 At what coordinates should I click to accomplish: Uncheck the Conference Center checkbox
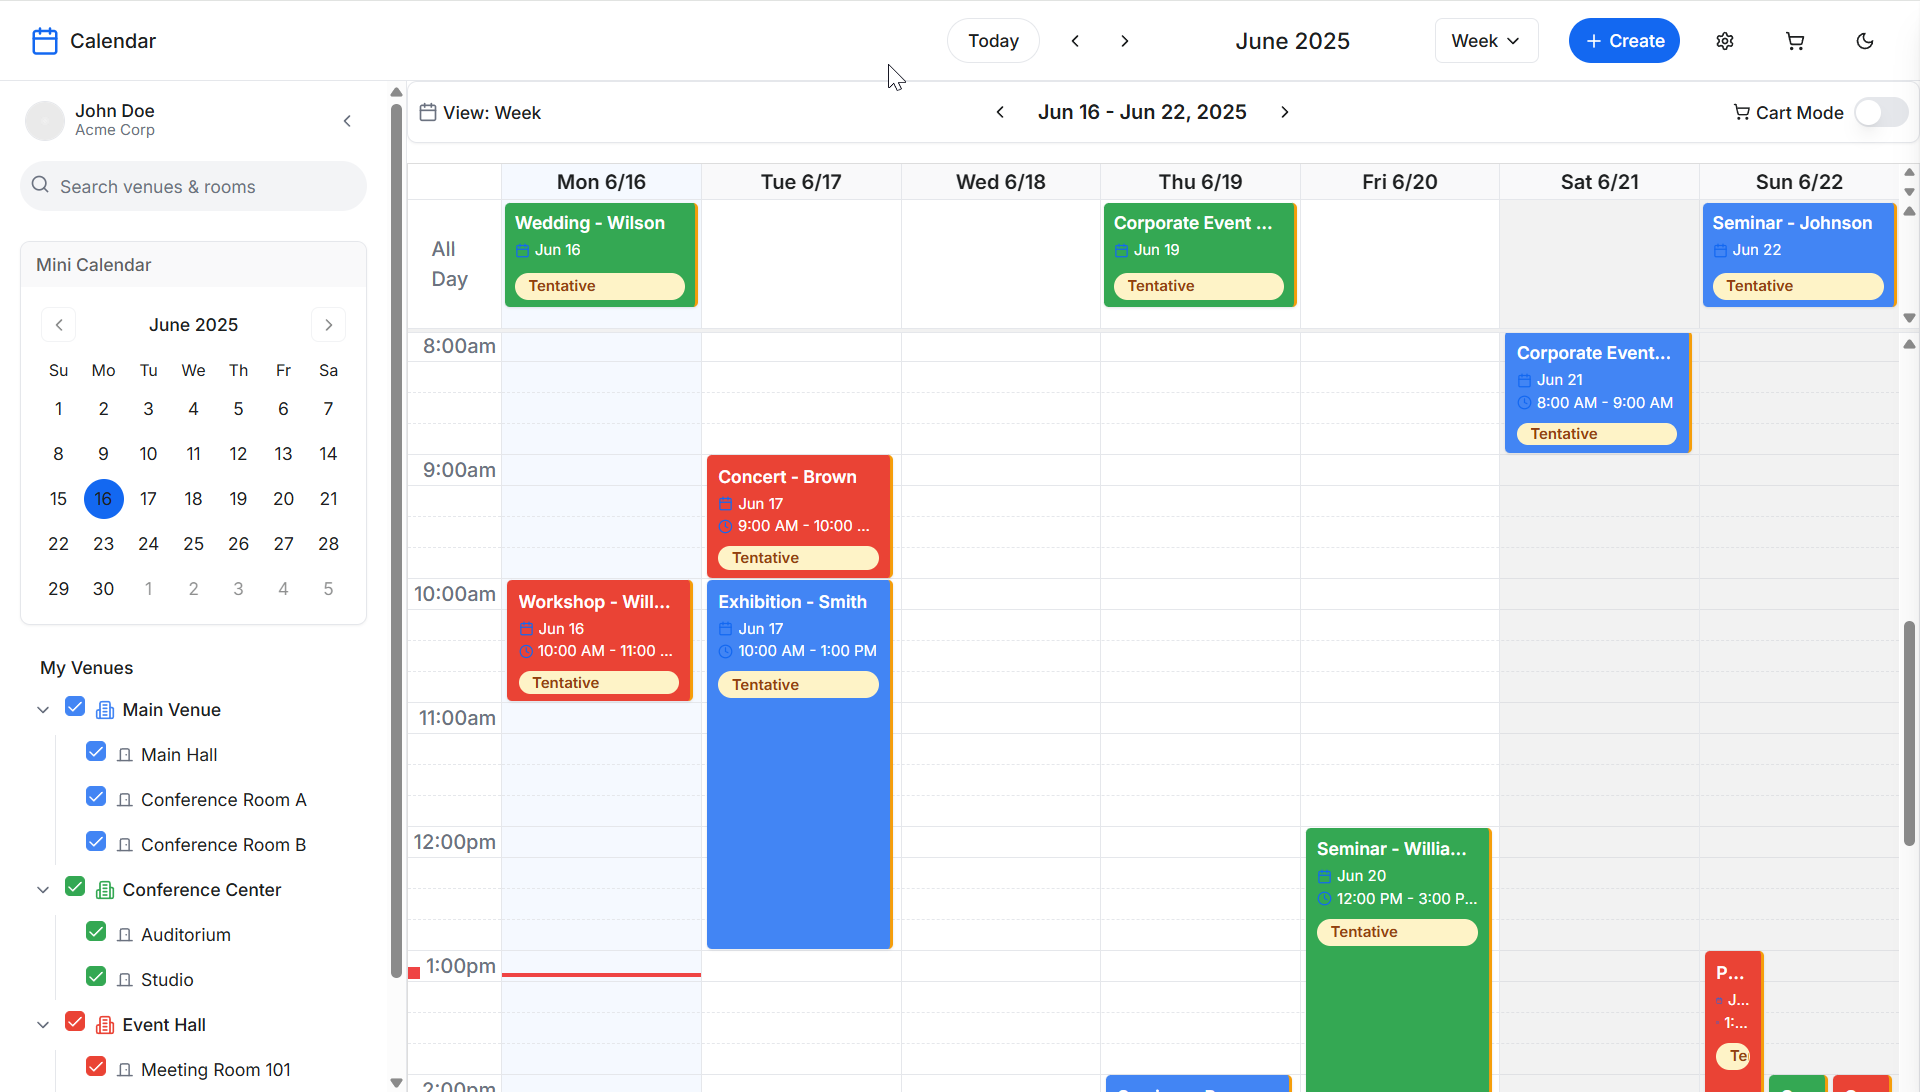[75, 887]
